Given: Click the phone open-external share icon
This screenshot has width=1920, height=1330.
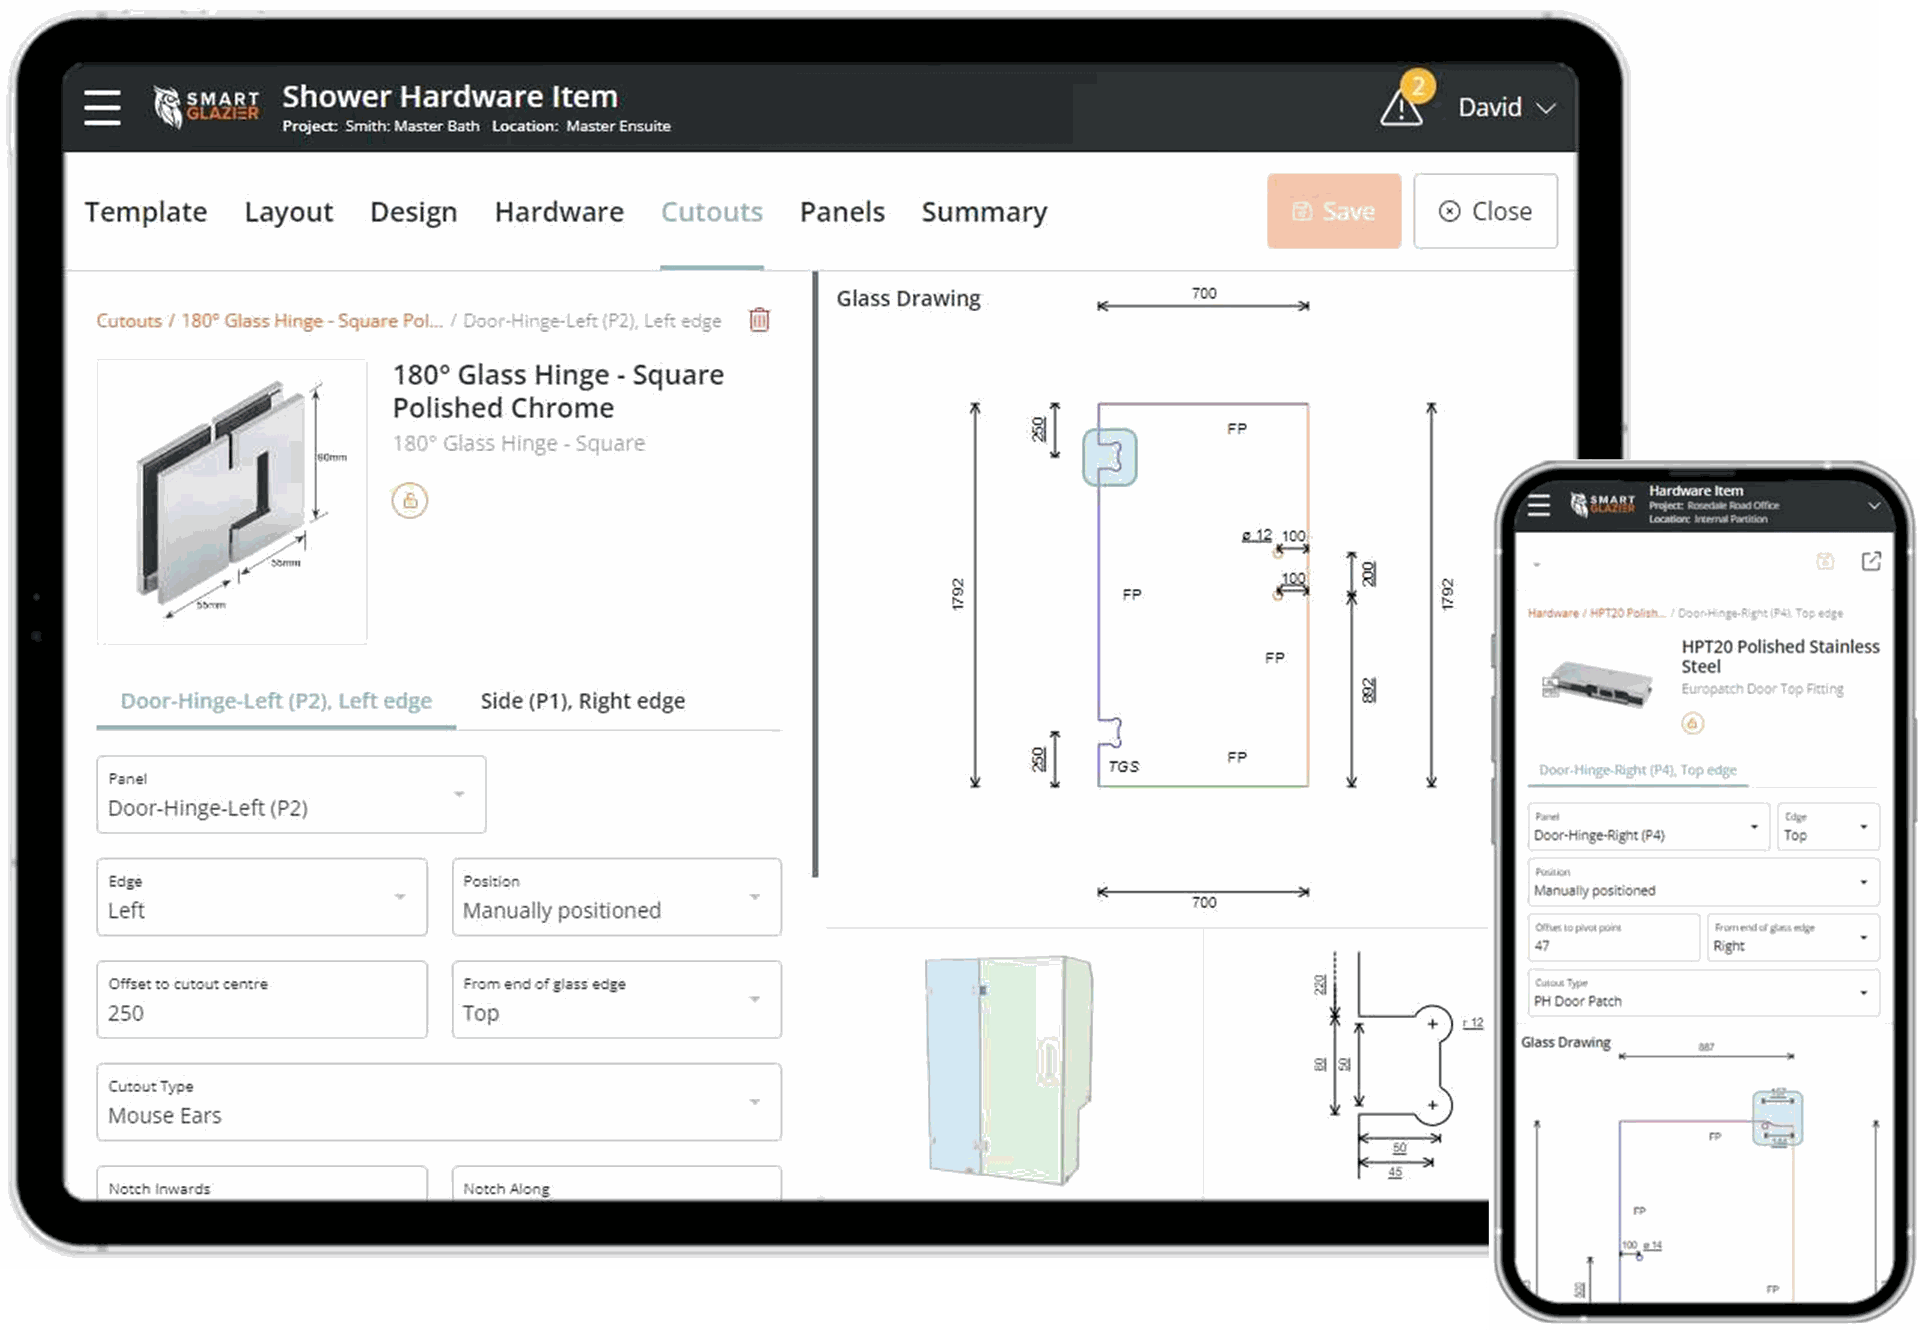Looking at the screenshot, I should click(1871, 561).
